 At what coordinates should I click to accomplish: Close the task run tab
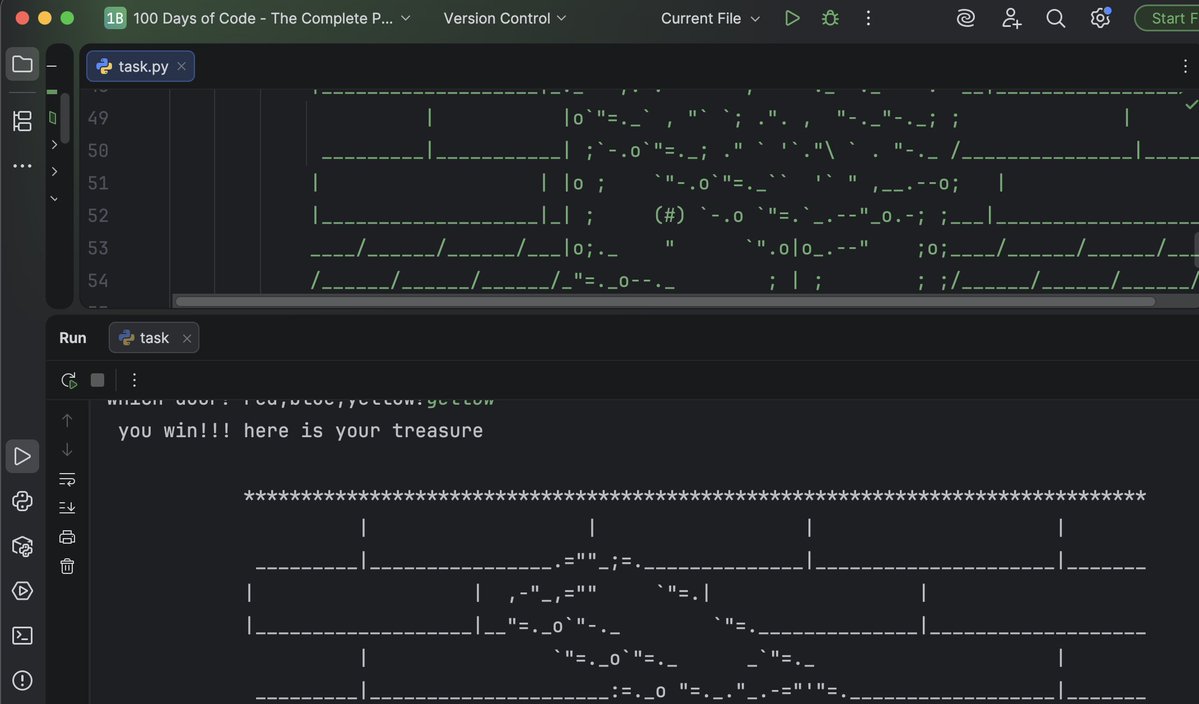click(x=187, y=338)
